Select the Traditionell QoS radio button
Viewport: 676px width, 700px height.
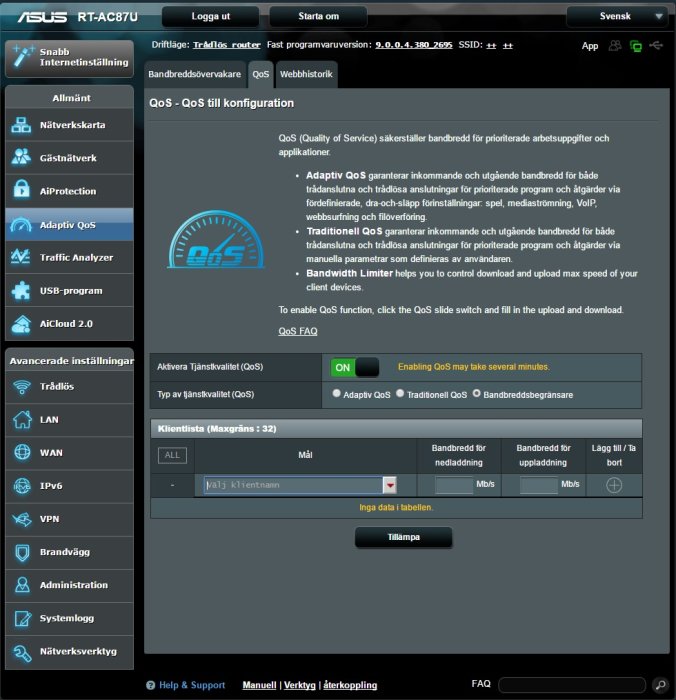[x=400, y=393]
